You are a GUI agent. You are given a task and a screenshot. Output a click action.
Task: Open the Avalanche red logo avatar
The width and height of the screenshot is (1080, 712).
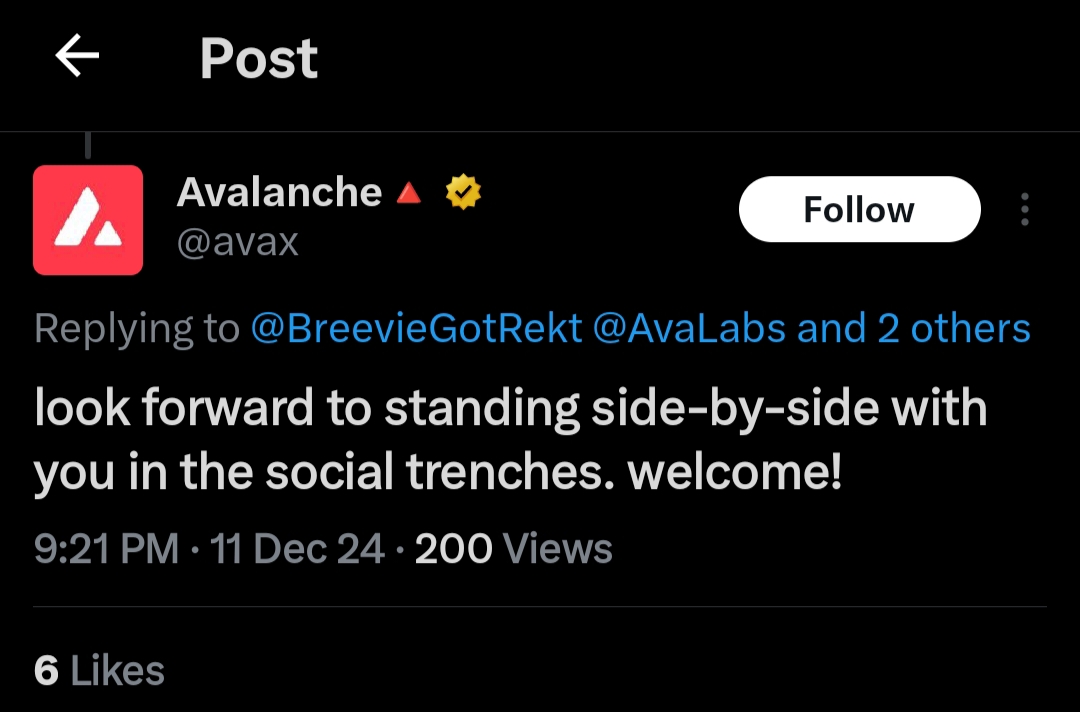88,220
